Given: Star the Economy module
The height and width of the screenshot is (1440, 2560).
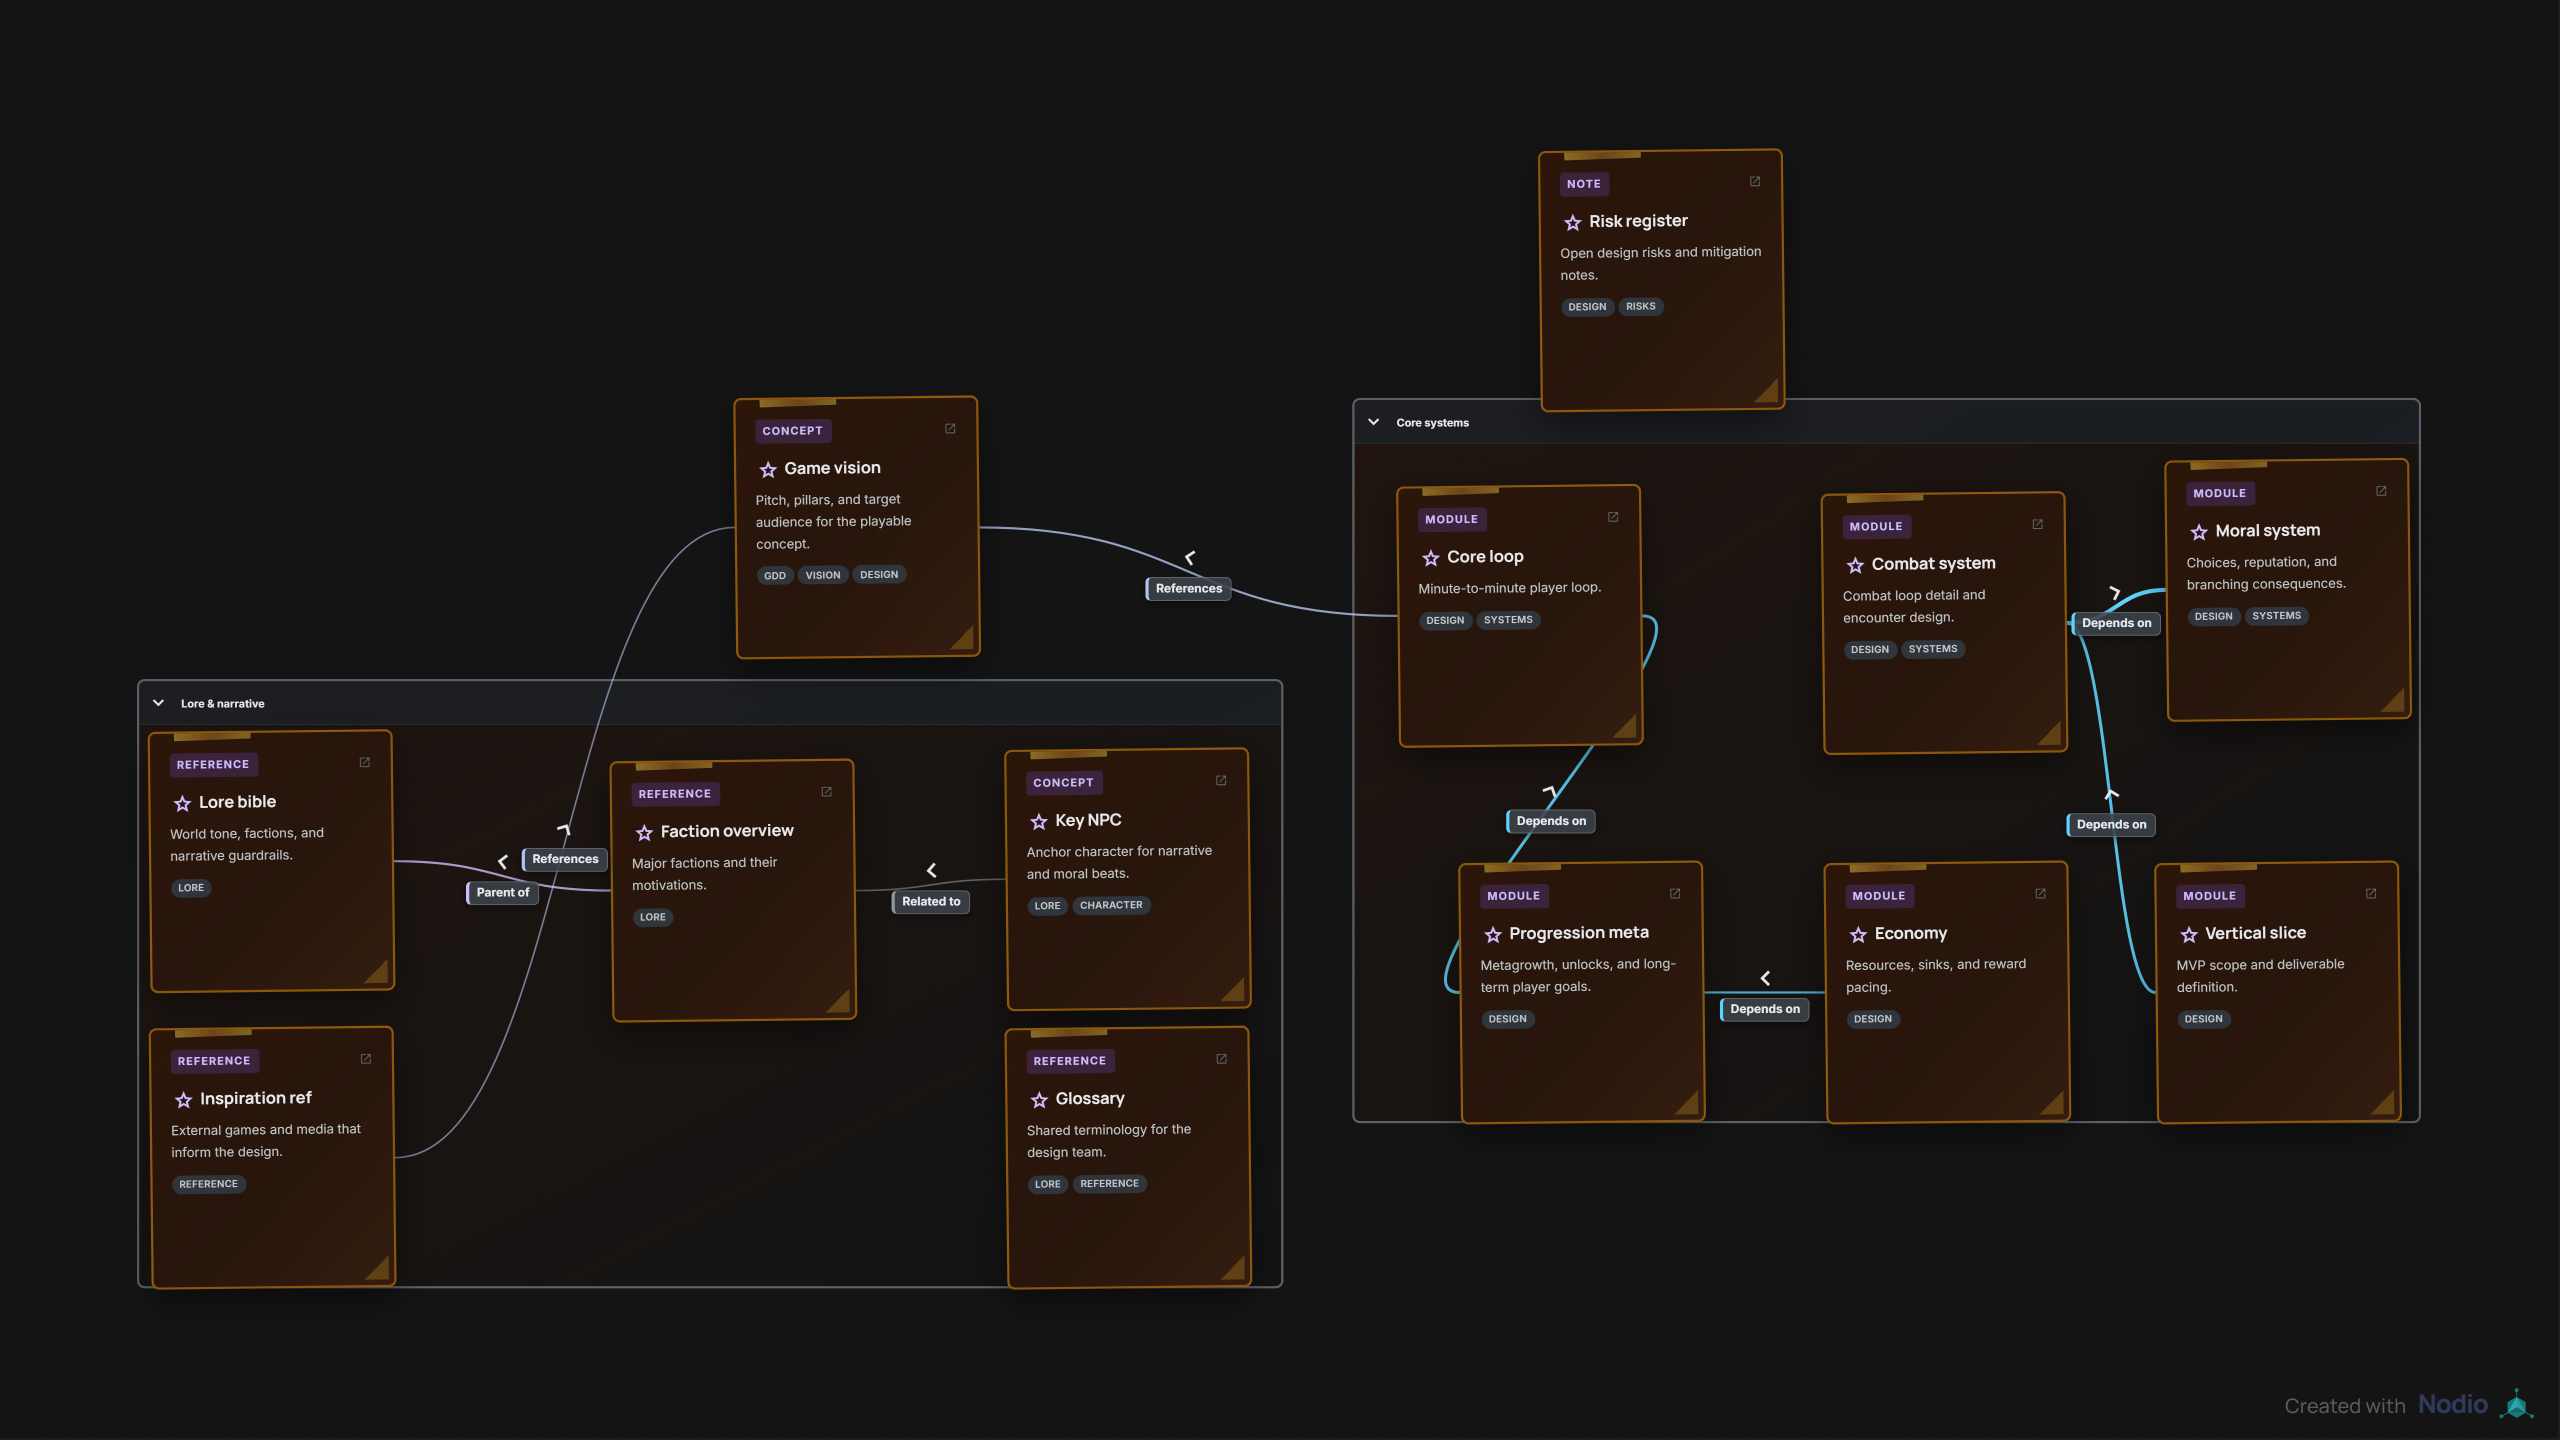Looking at the screenshot, I should [x=1858, y=934].
